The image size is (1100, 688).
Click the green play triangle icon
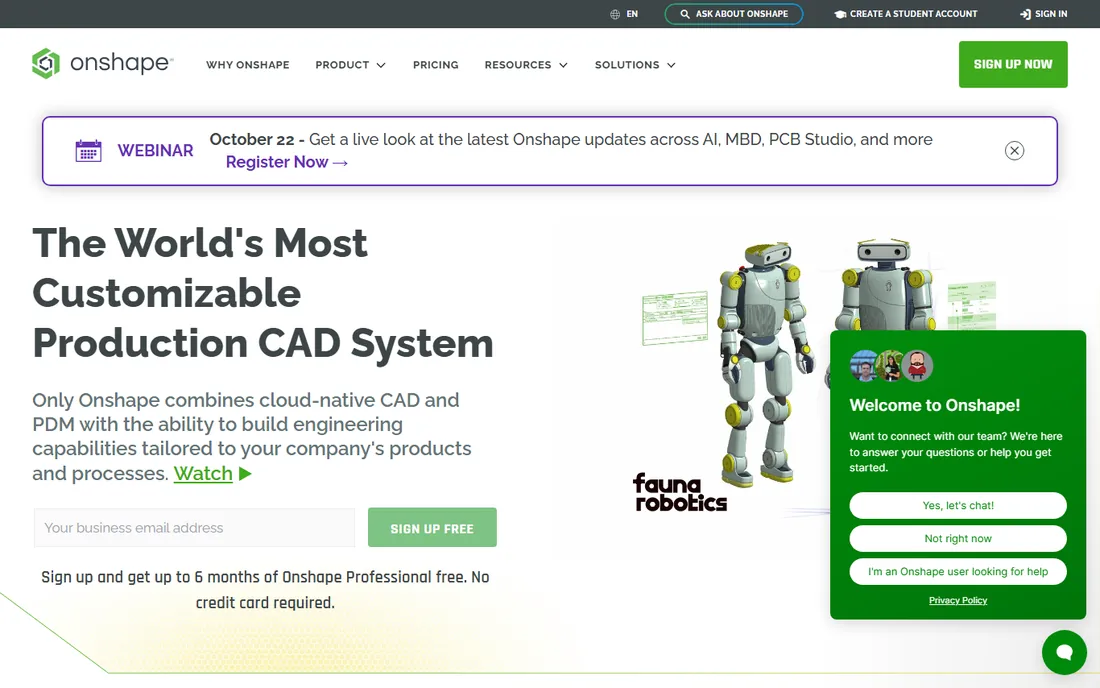(245, 474)
